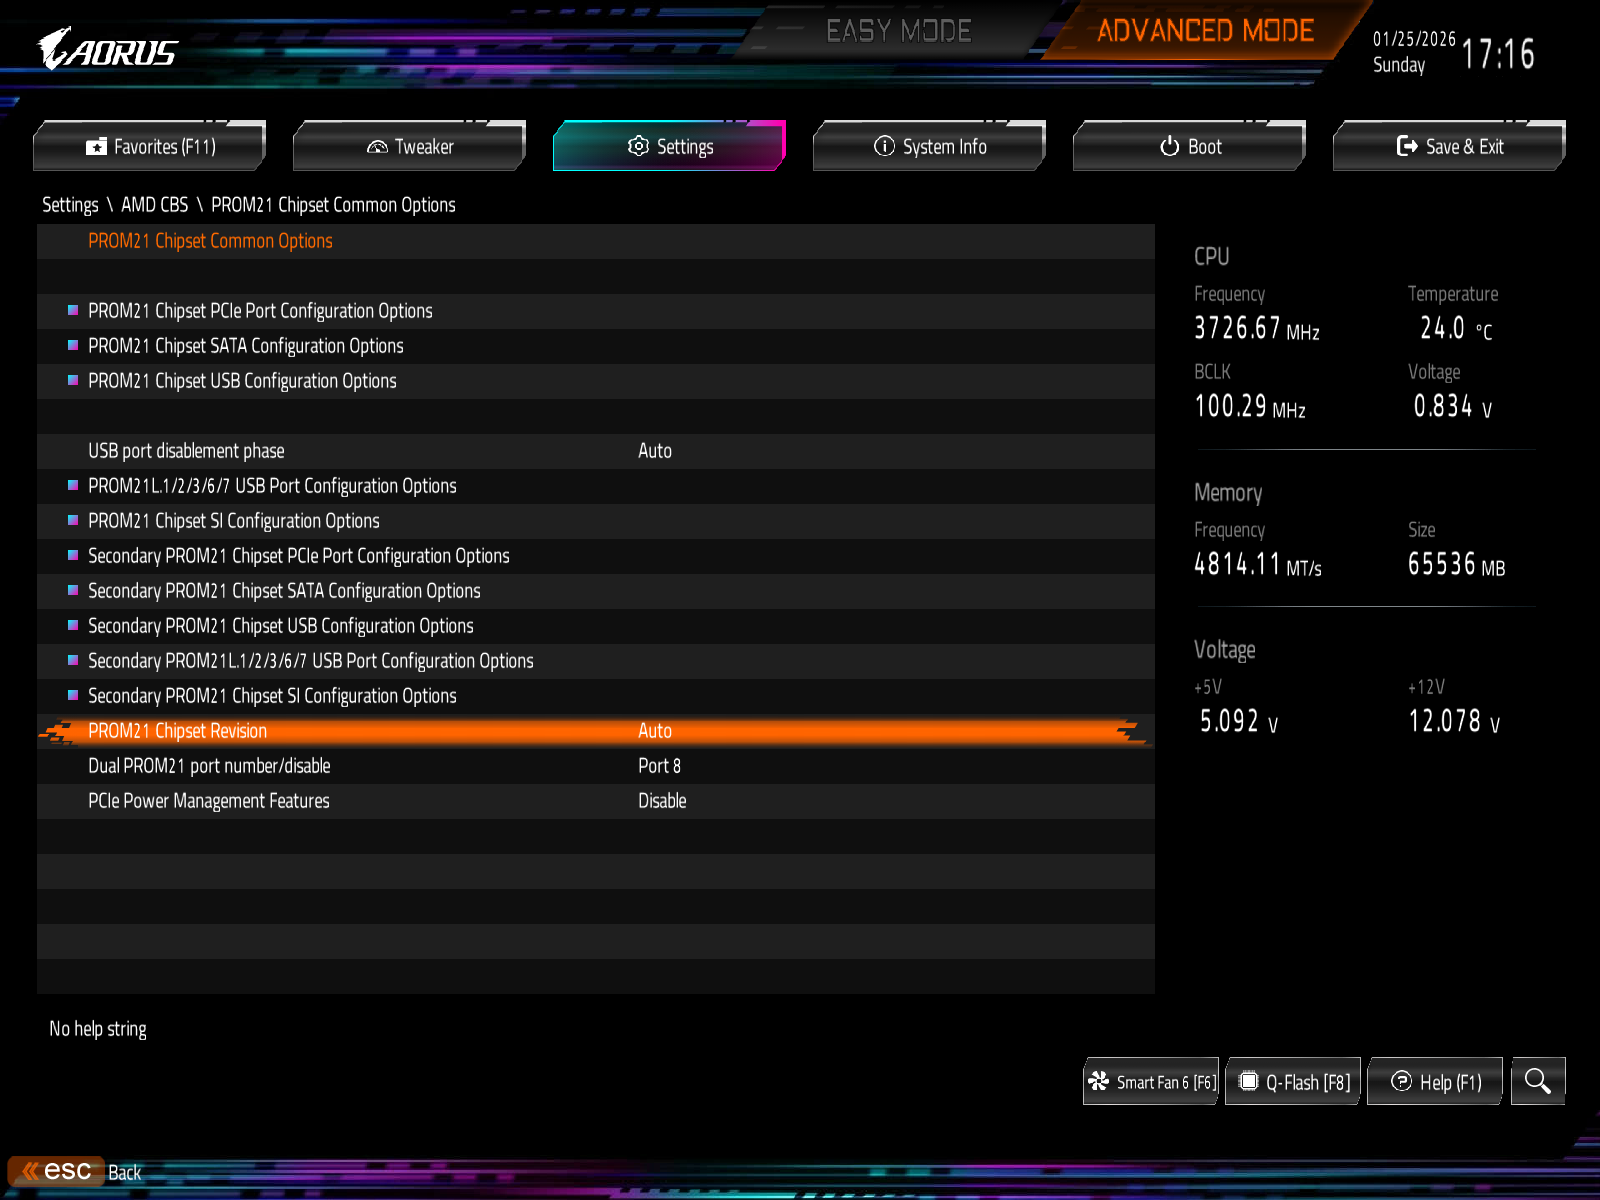Image resolution: width=1600 pixels, height=1200 pixels.
Task: Open Smart Fan 6 fan settings
Action: (1151, 1082)
